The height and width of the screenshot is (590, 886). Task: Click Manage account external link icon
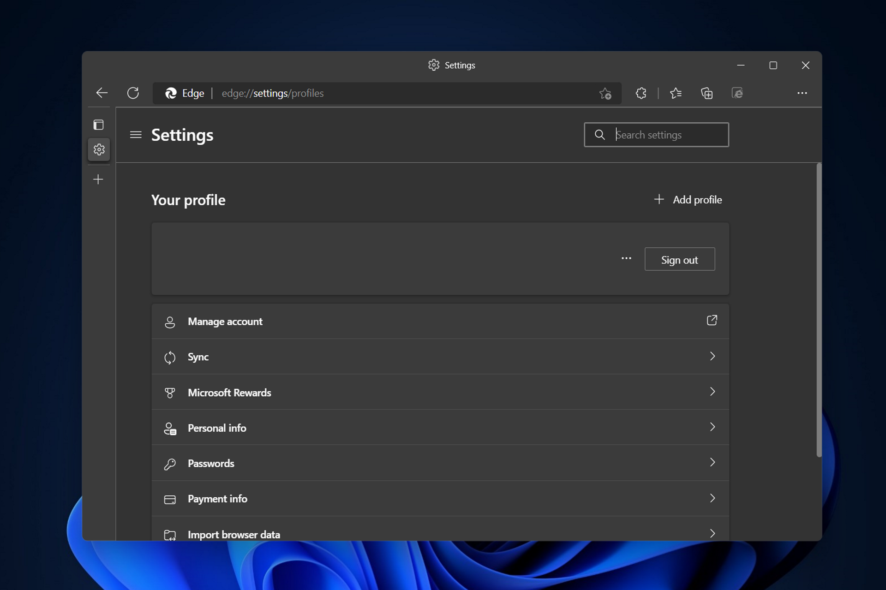(x=712, y=320)
